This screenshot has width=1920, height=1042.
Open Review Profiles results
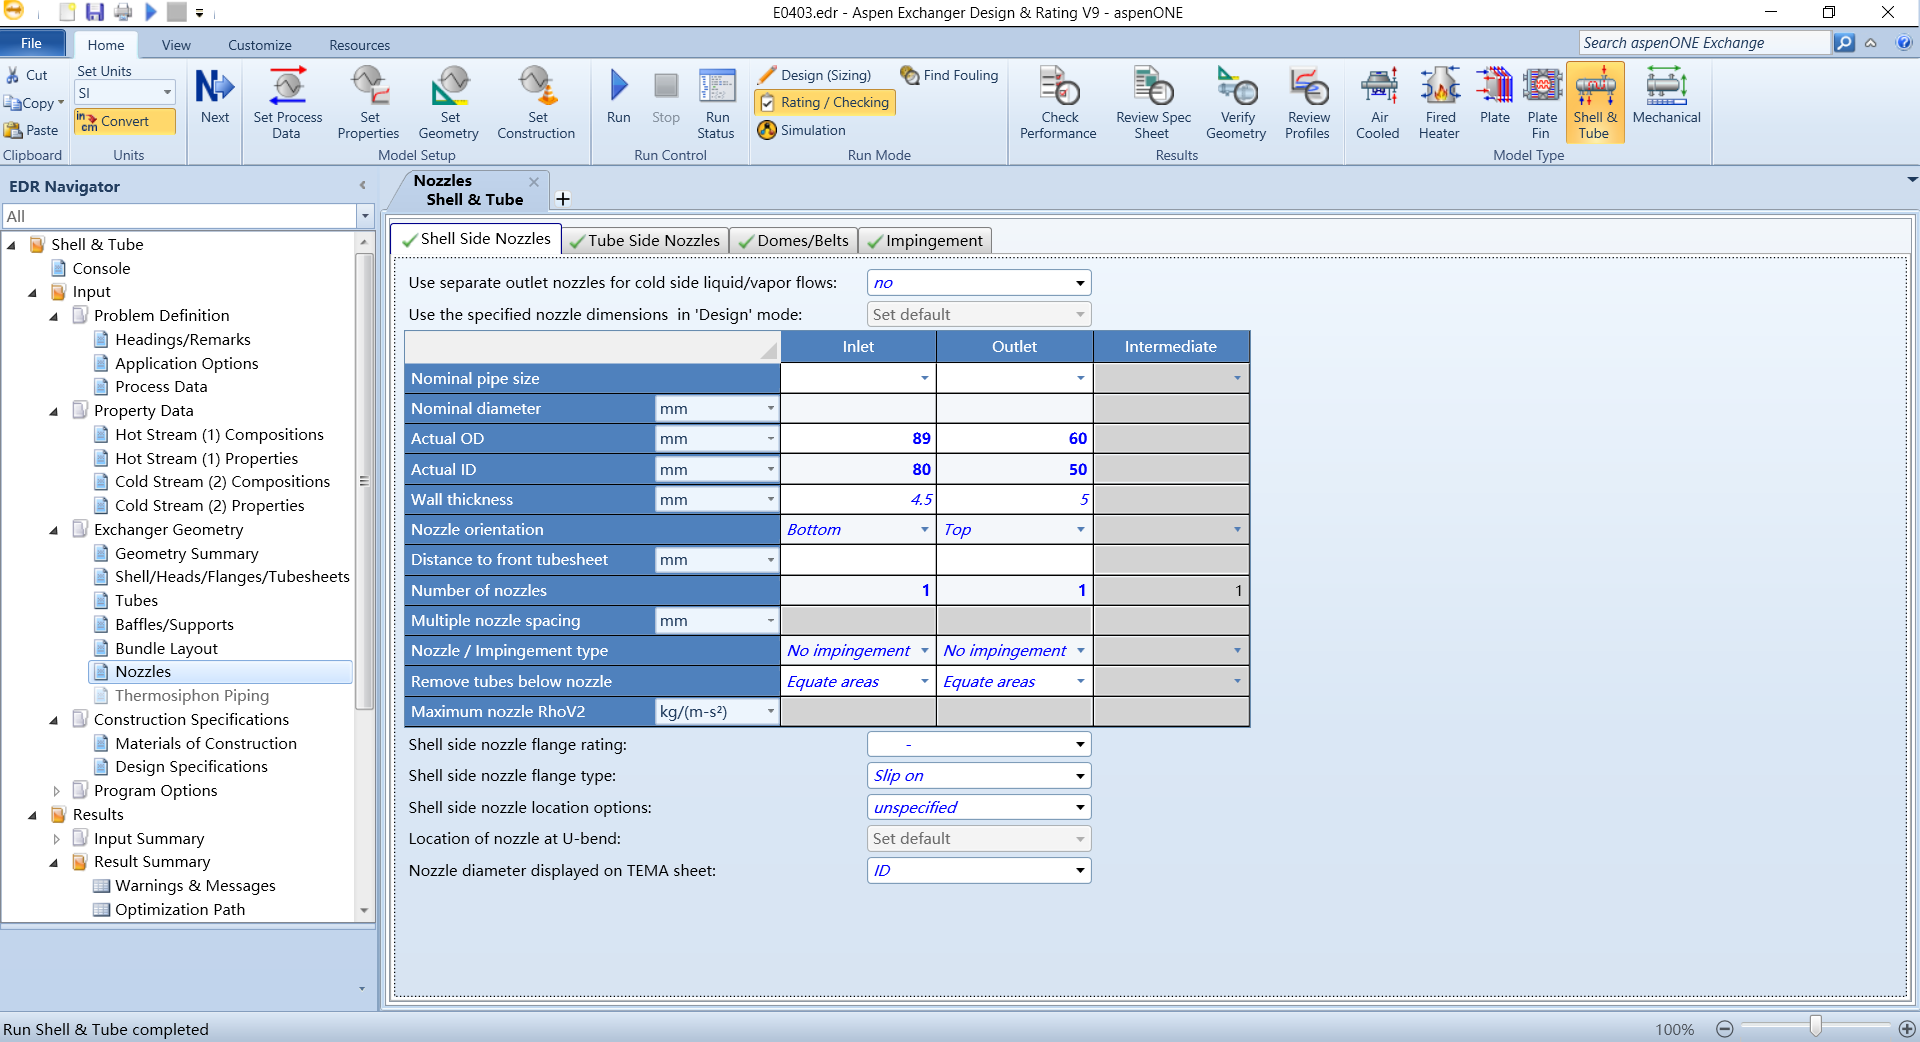pos(1308,103)
